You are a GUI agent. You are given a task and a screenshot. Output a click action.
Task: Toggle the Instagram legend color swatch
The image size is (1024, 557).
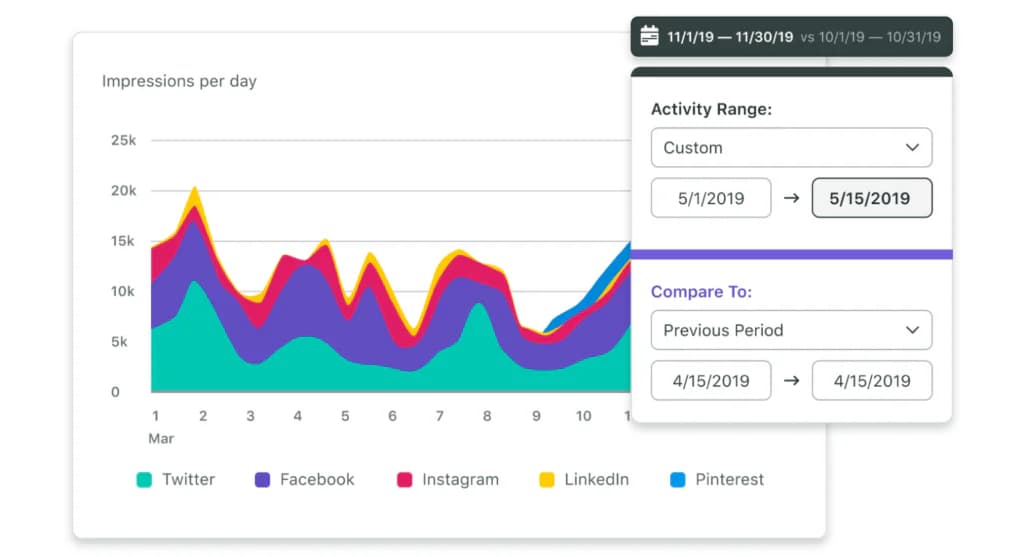405,480
